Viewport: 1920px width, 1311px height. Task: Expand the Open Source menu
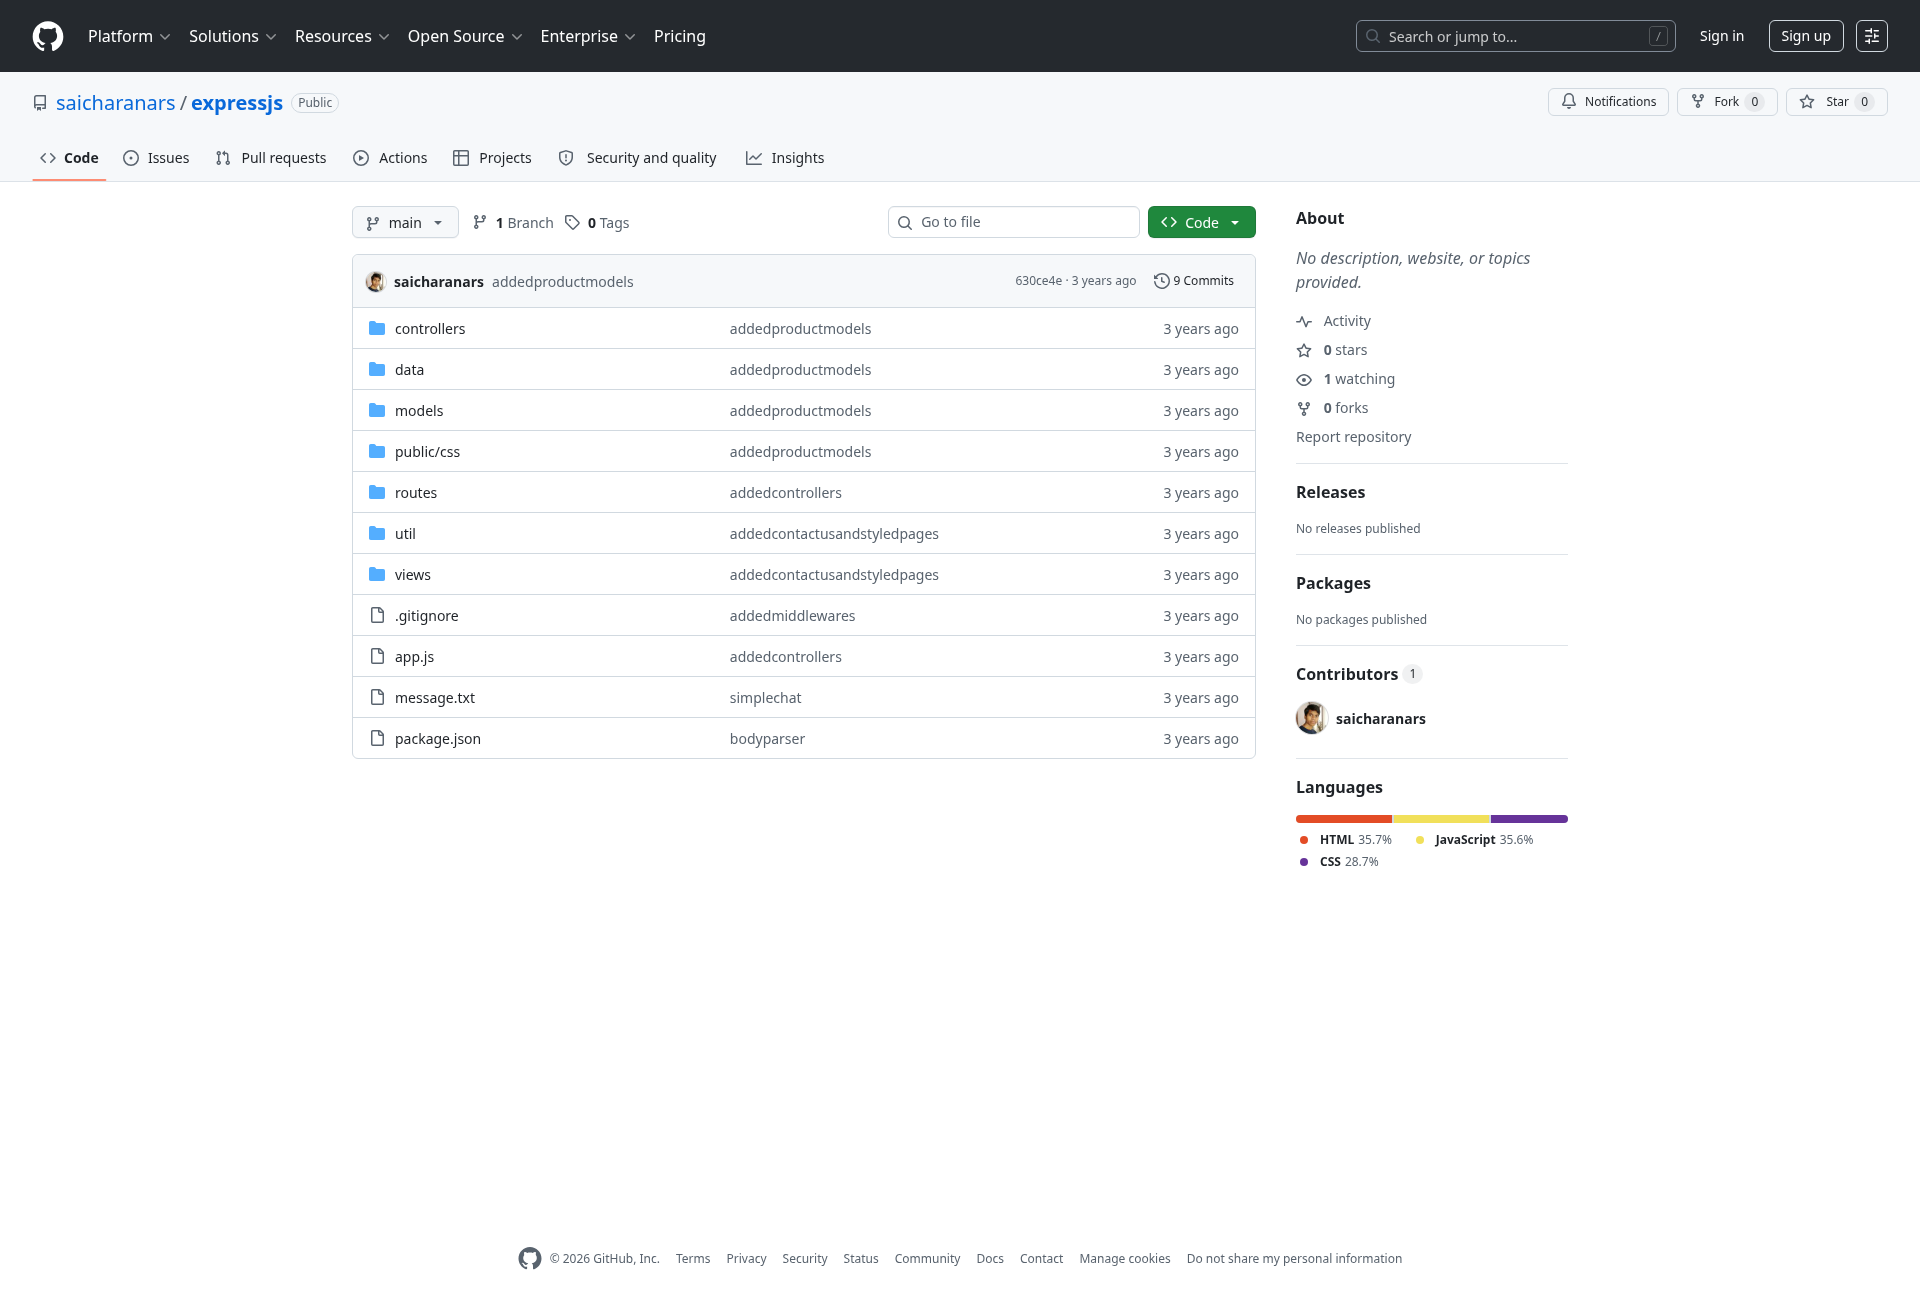[465, 36]
